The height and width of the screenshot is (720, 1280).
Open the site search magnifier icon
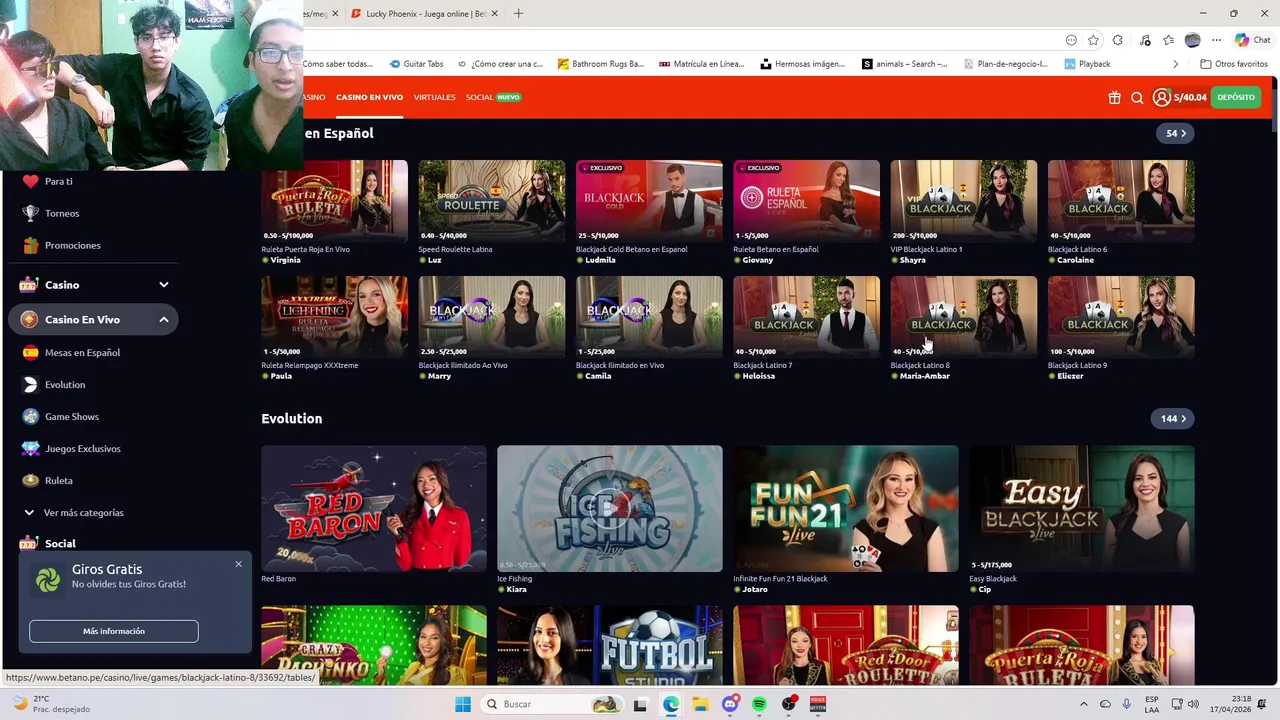(1137, 97)
